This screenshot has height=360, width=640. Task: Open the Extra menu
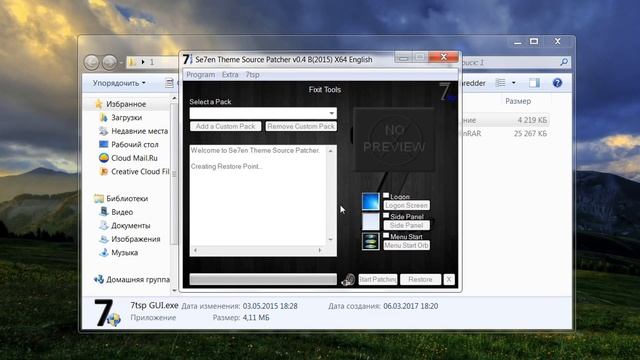tap(230, 75)
